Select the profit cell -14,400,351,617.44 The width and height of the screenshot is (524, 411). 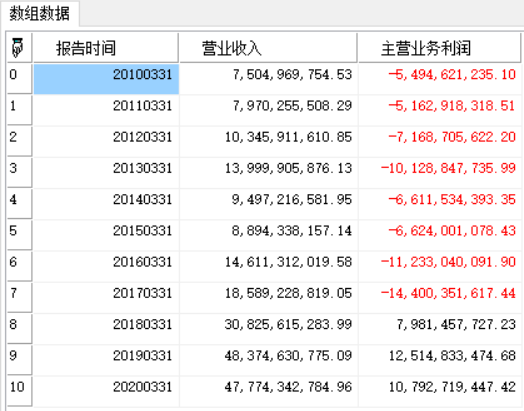click(x=440, y=297)
